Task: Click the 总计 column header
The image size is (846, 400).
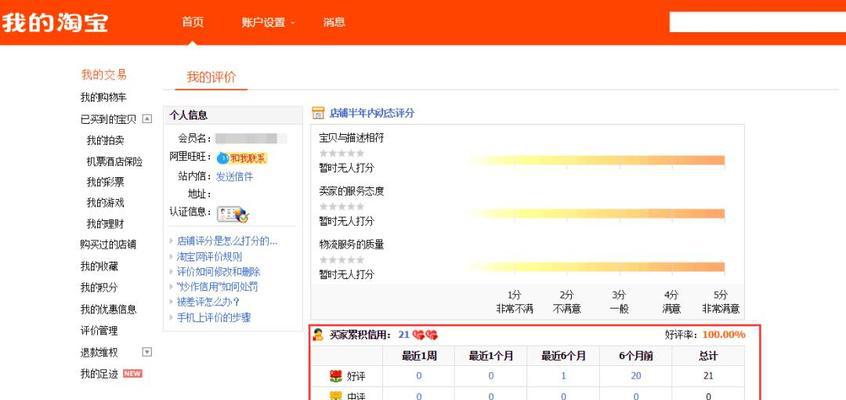Action: [708, 356]
